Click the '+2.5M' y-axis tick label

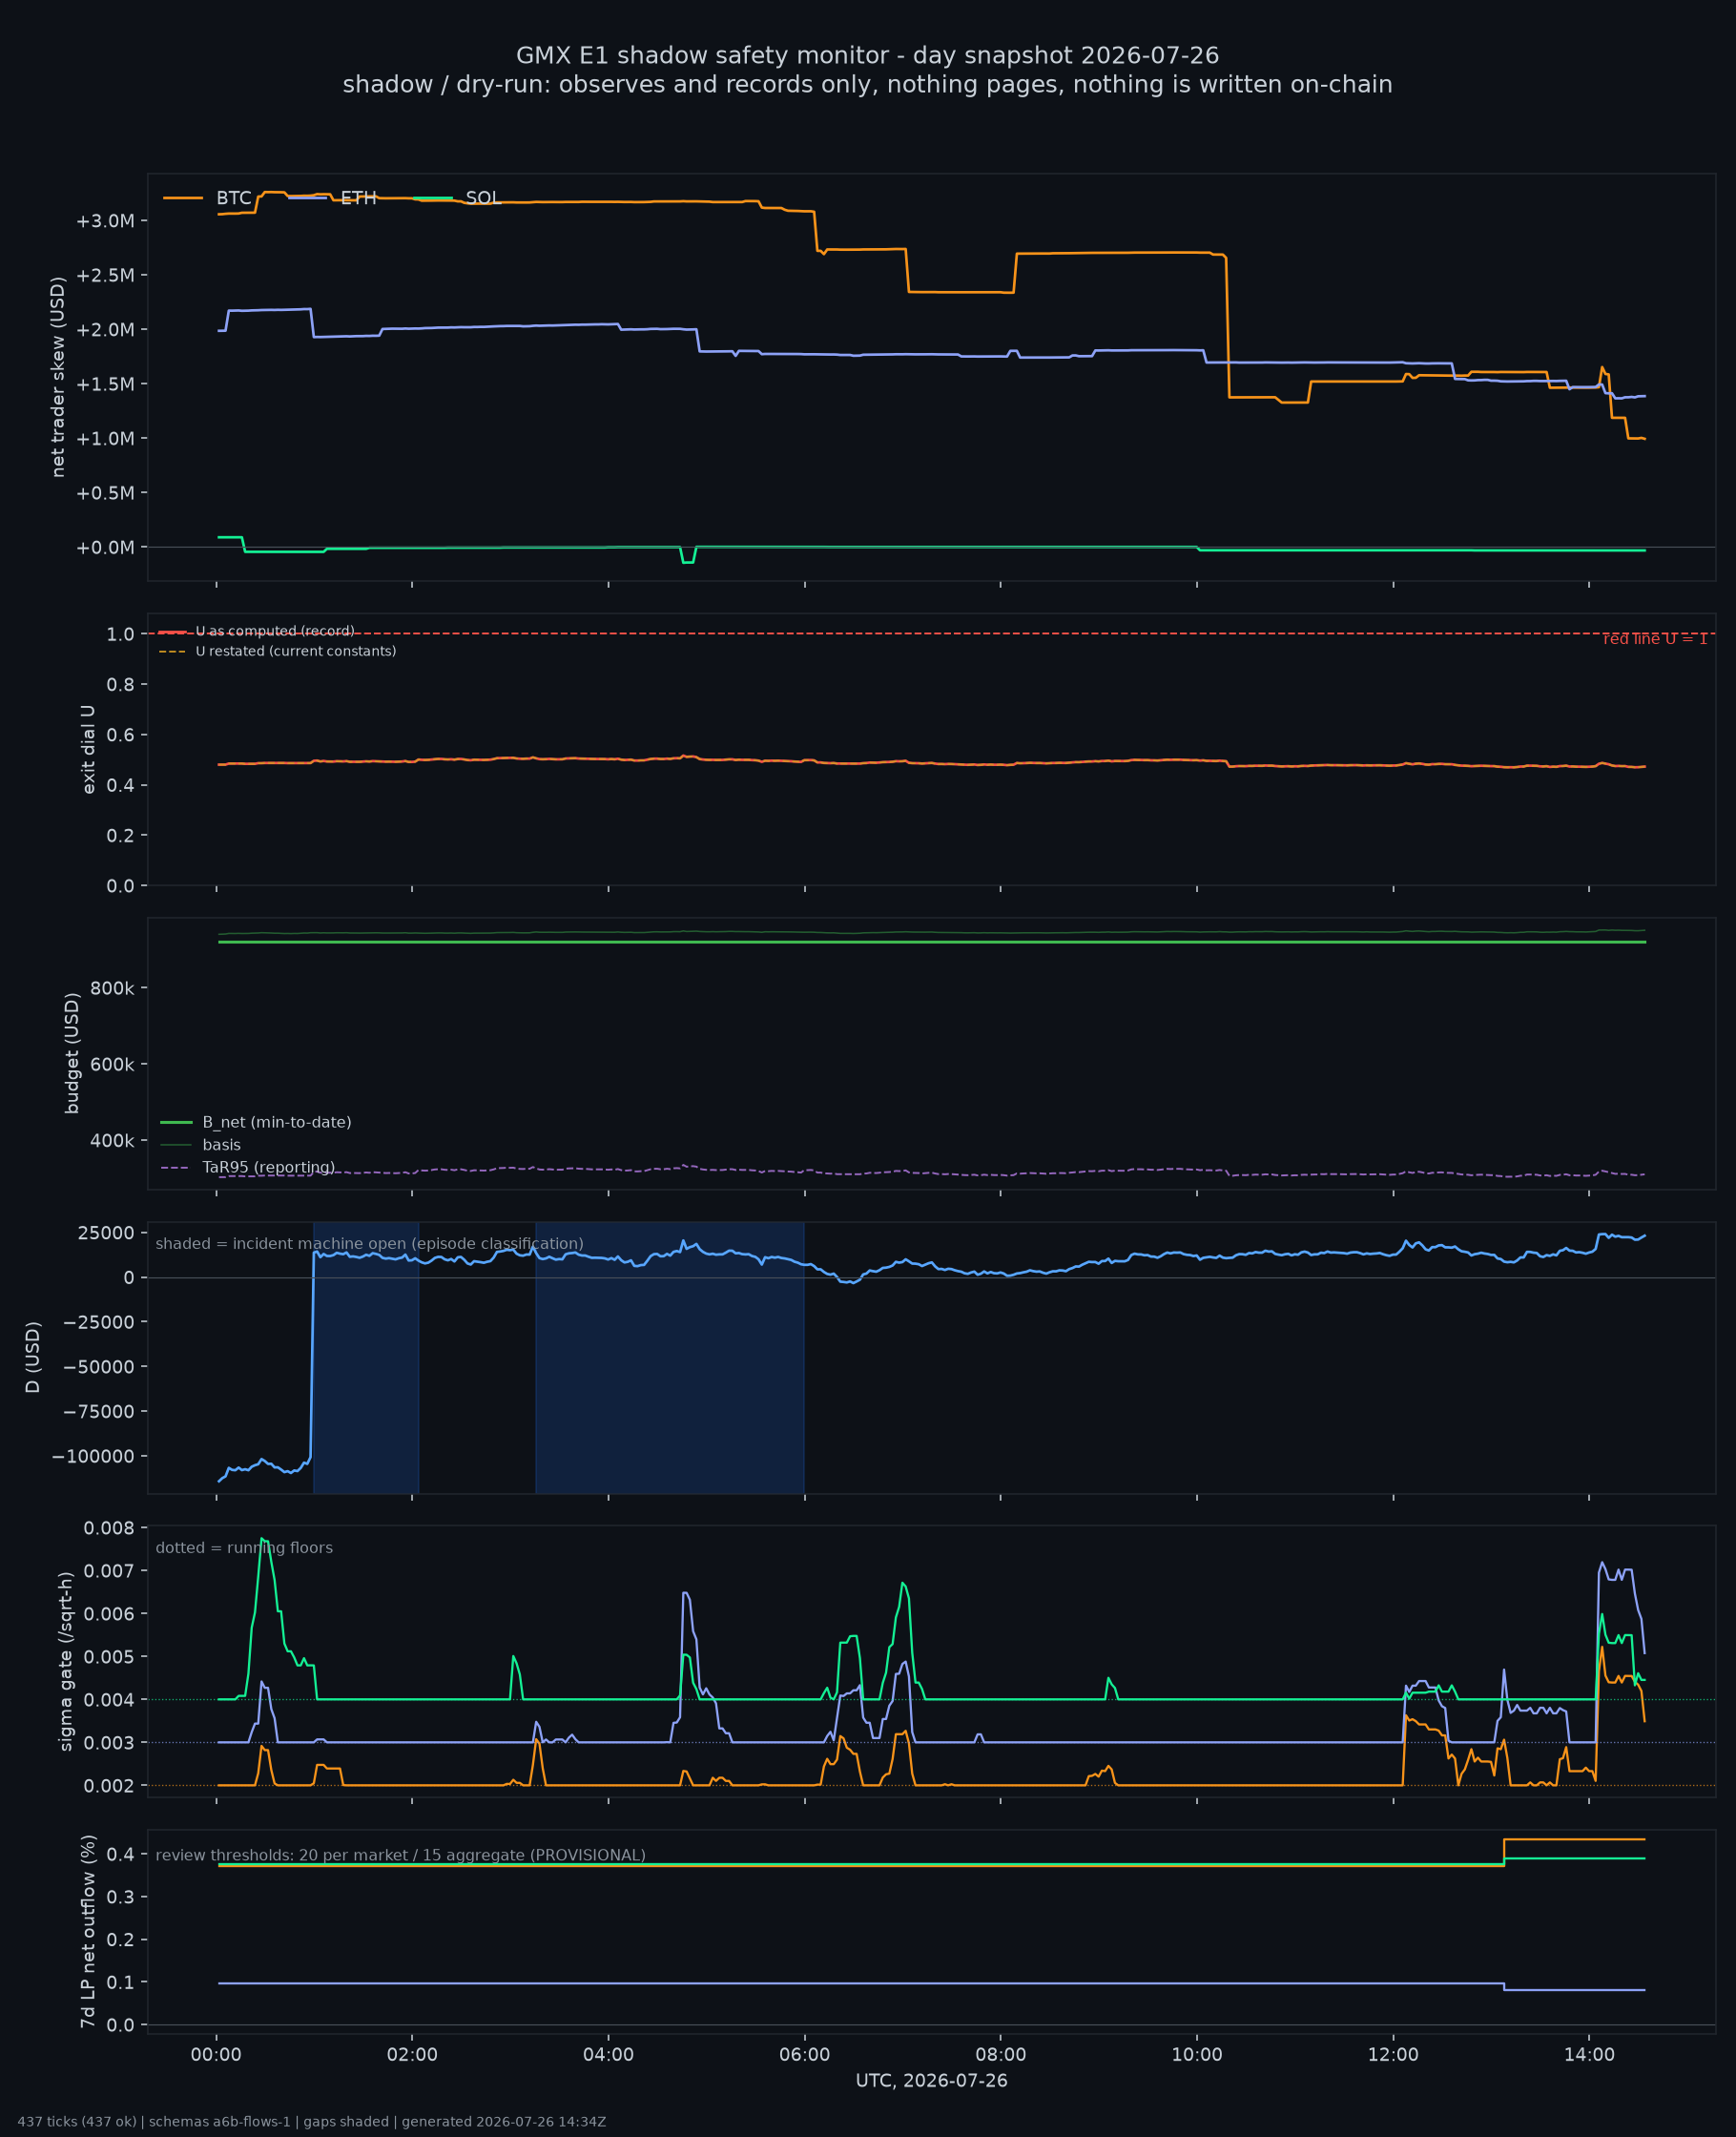pyautogui.click(x=105, y=275)
